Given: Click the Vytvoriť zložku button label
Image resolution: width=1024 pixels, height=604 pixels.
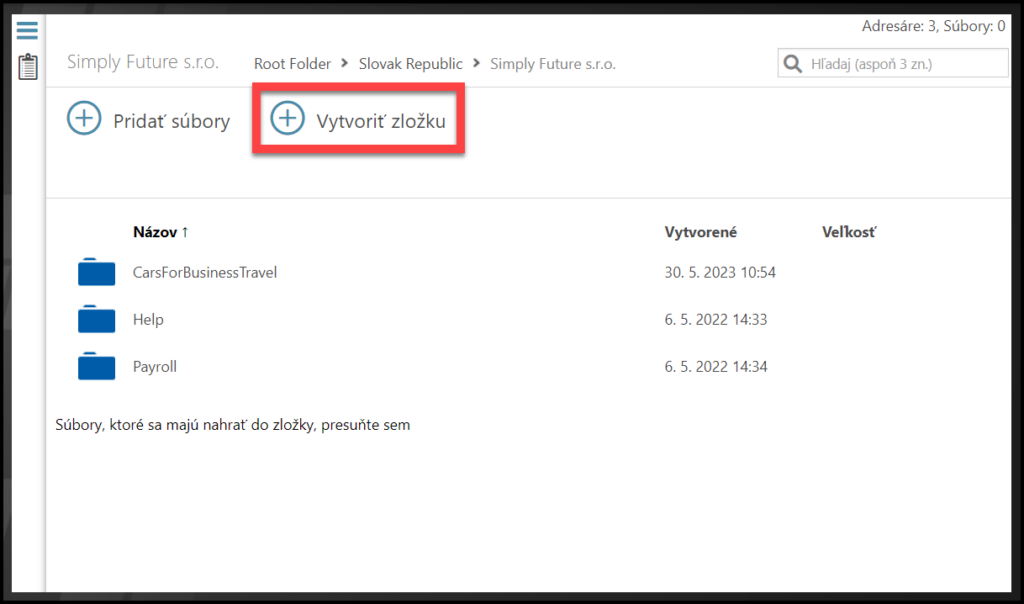Looking at the screenshot, I should point(380,121).
